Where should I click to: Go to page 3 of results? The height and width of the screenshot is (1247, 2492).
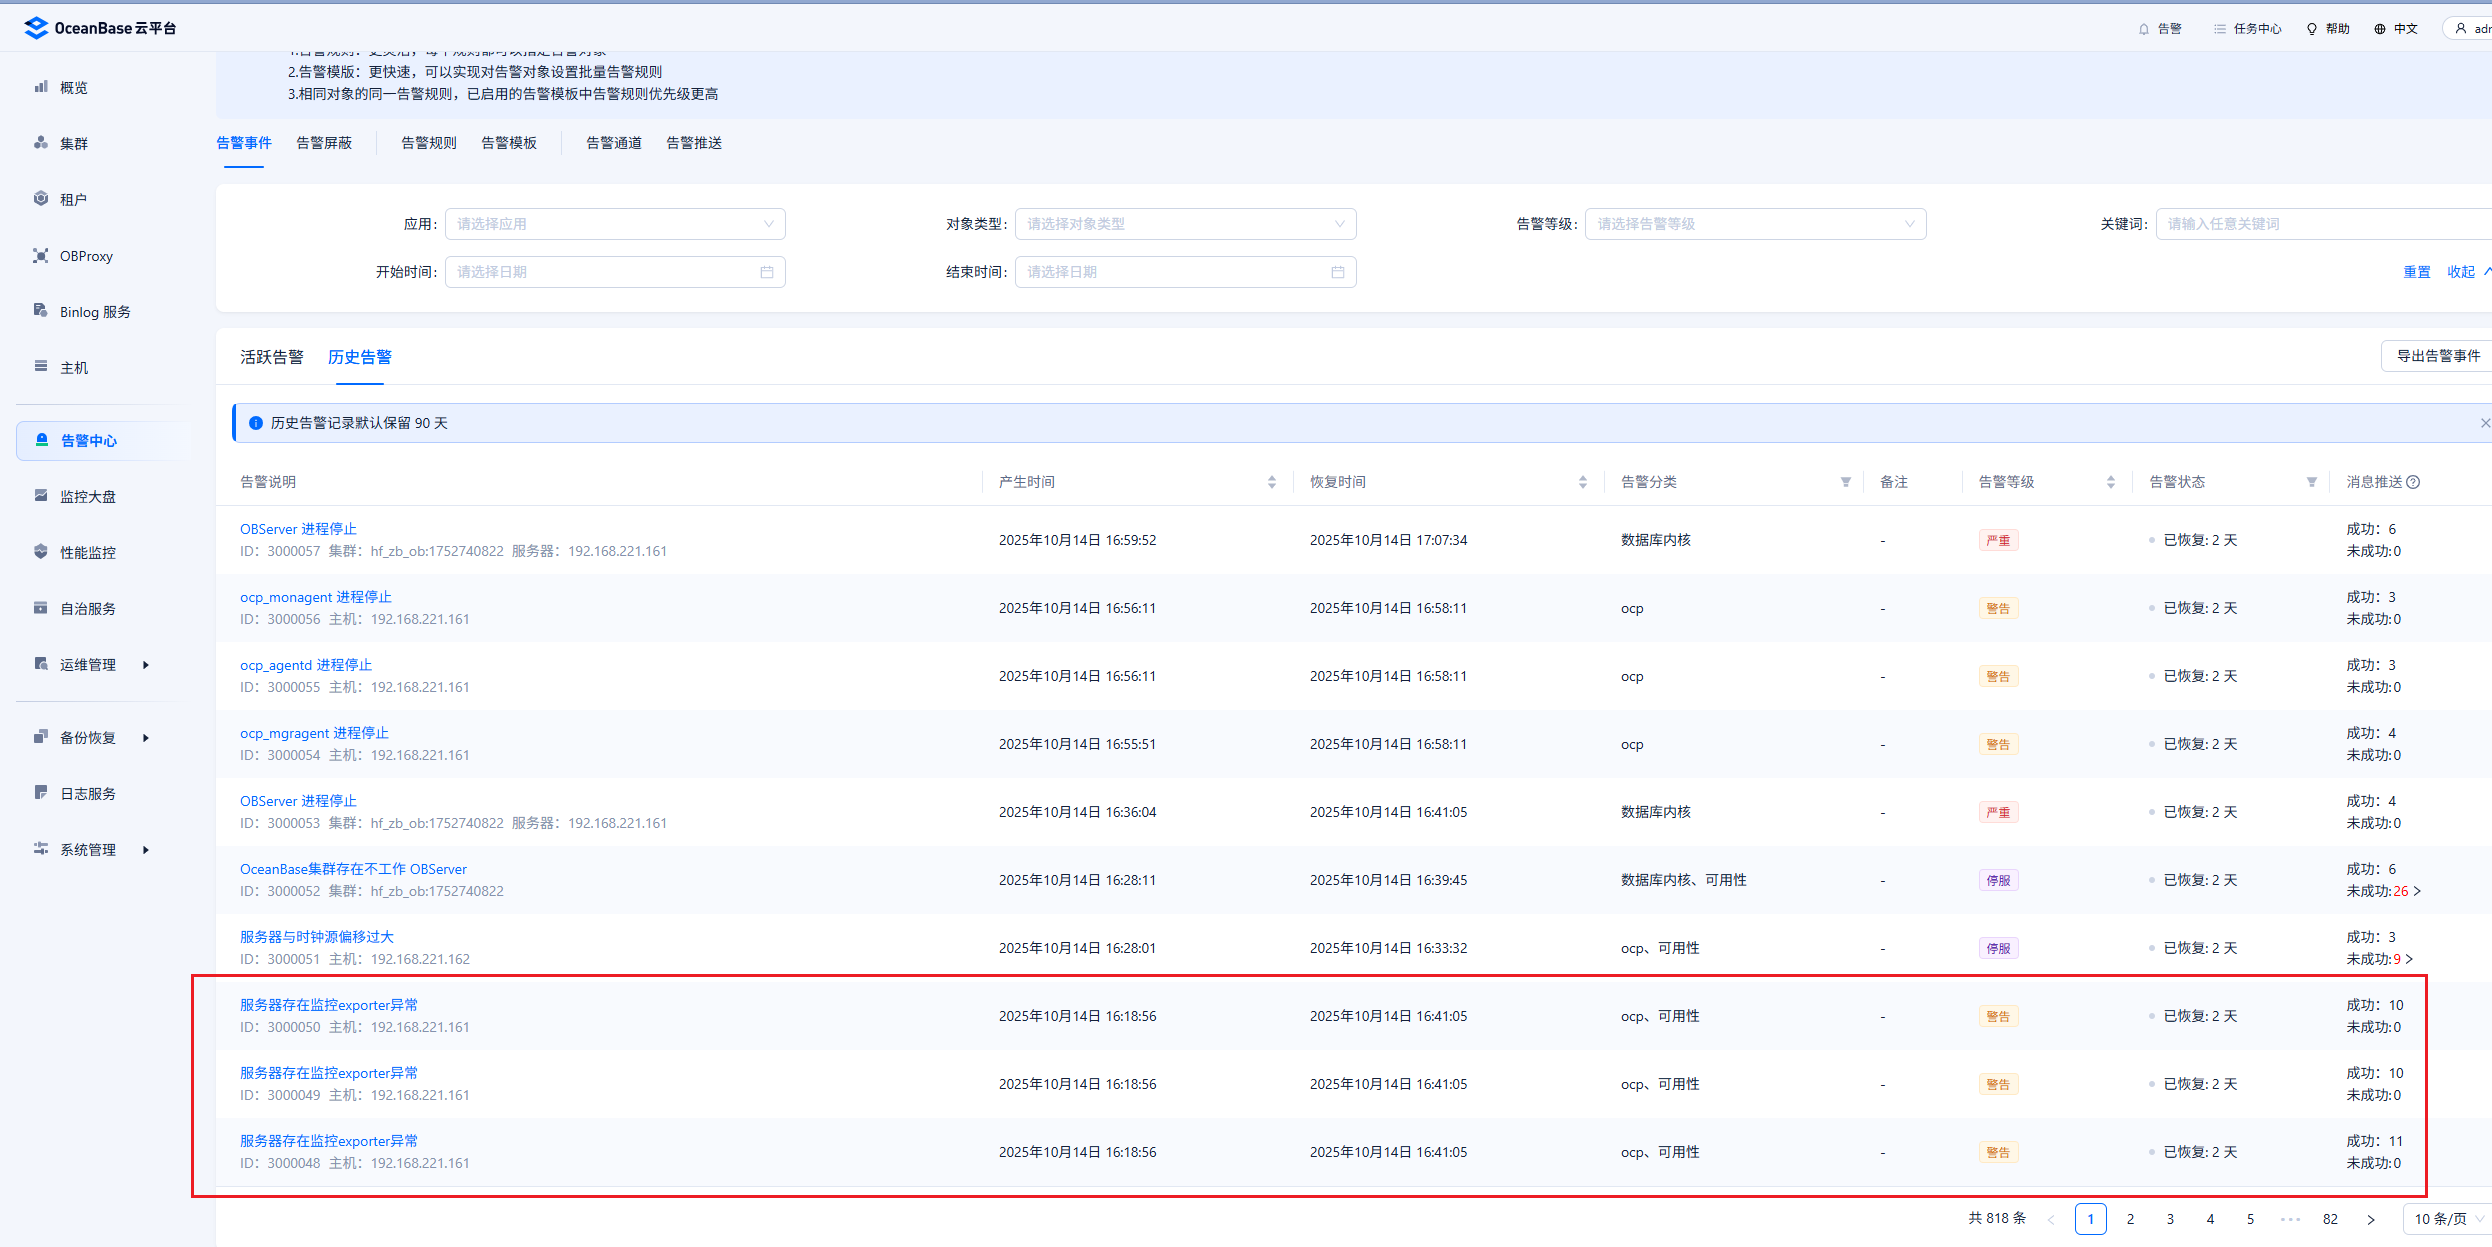coord(2170,1219)
